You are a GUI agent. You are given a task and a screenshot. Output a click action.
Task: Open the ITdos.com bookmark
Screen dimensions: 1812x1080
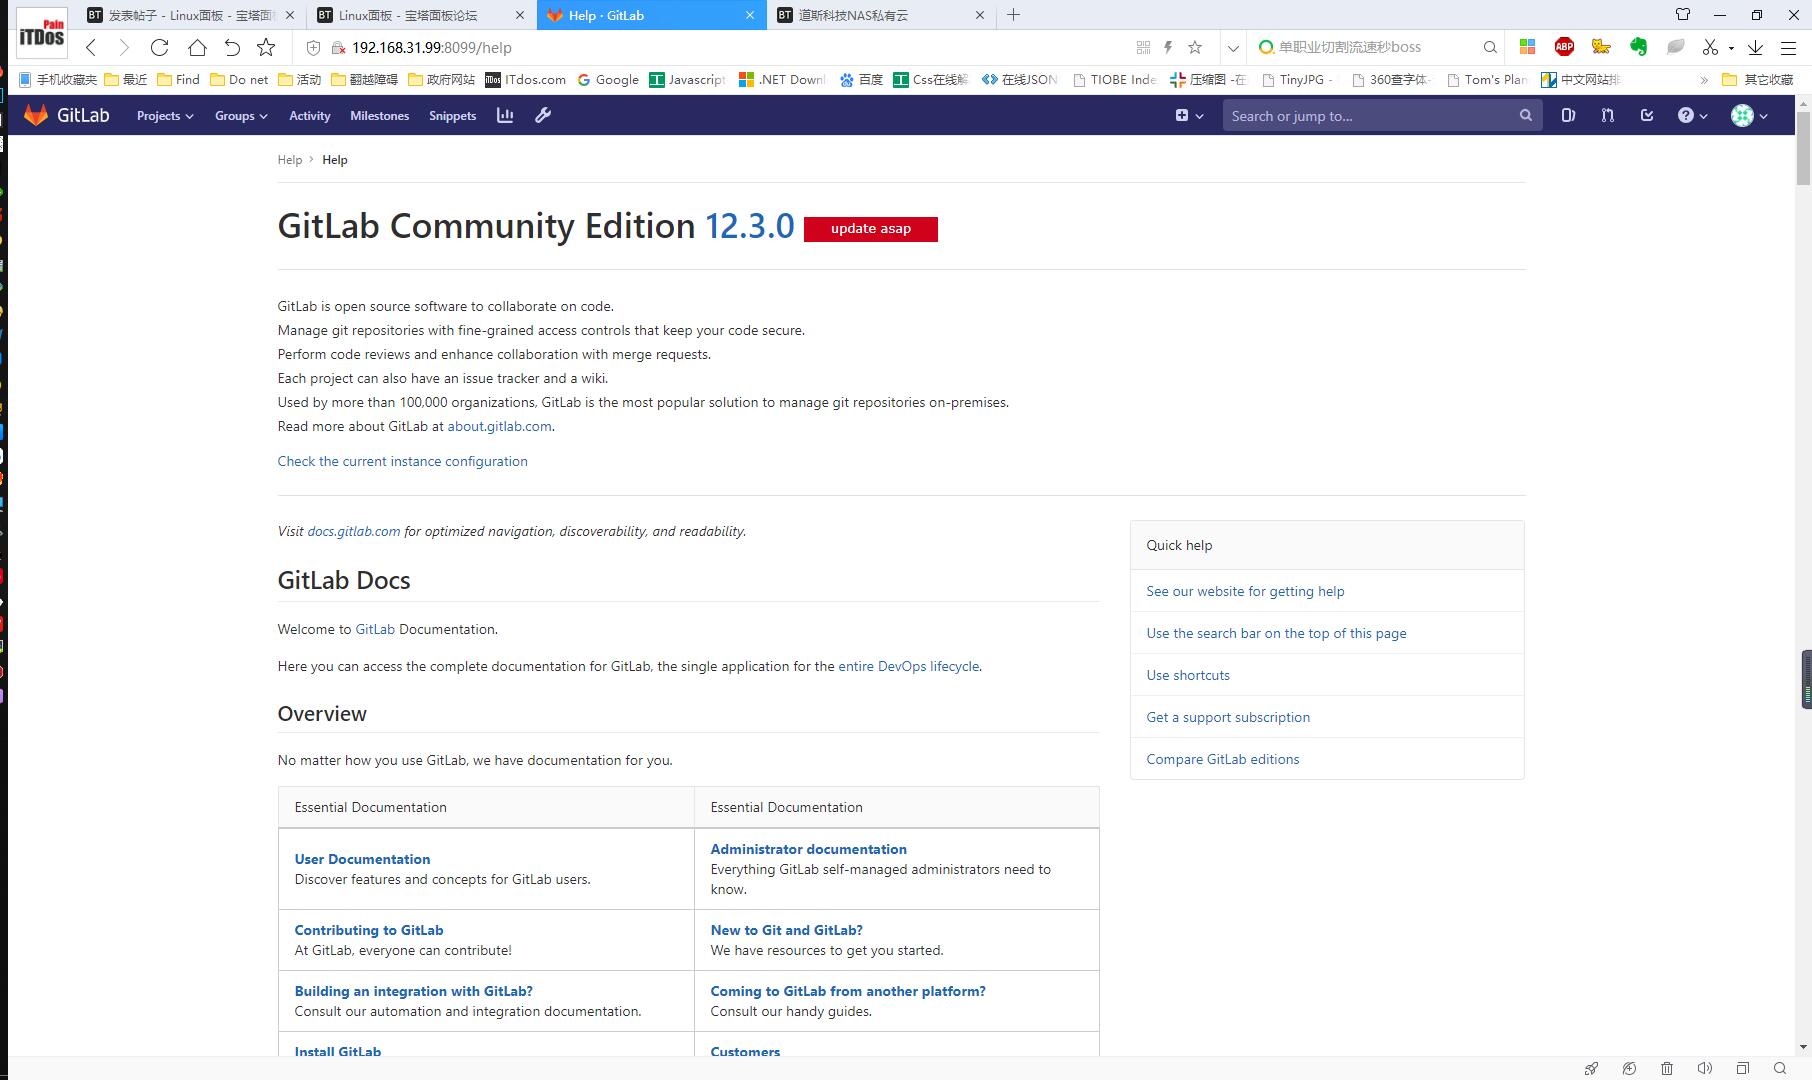525,80
